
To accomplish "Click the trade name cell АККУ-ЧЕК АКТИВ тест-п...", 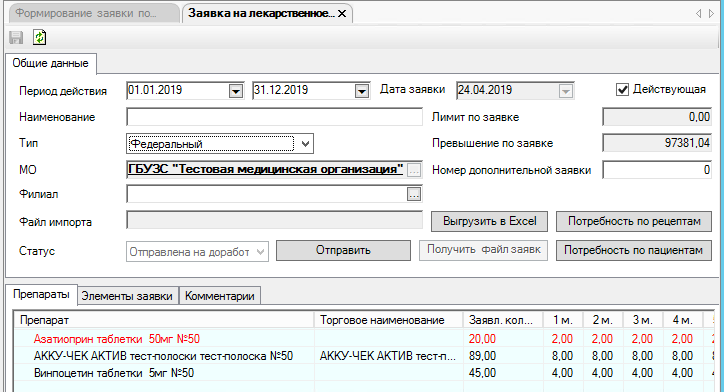I will click(x=388, y=356).
